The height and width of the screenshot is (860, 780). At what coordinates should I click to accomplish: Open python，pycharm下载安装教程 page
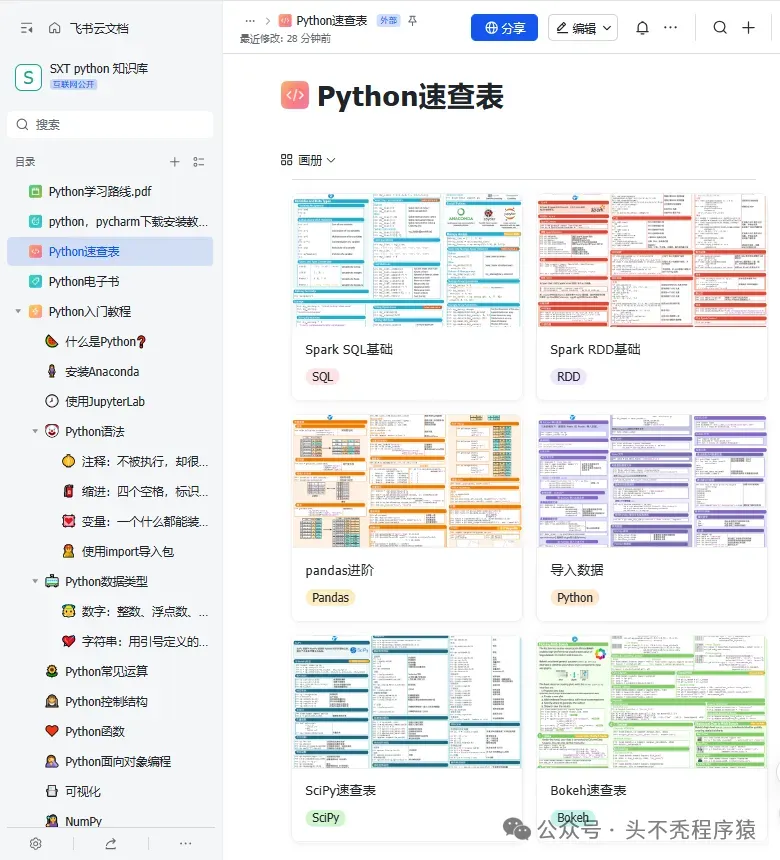click(128, 222)
